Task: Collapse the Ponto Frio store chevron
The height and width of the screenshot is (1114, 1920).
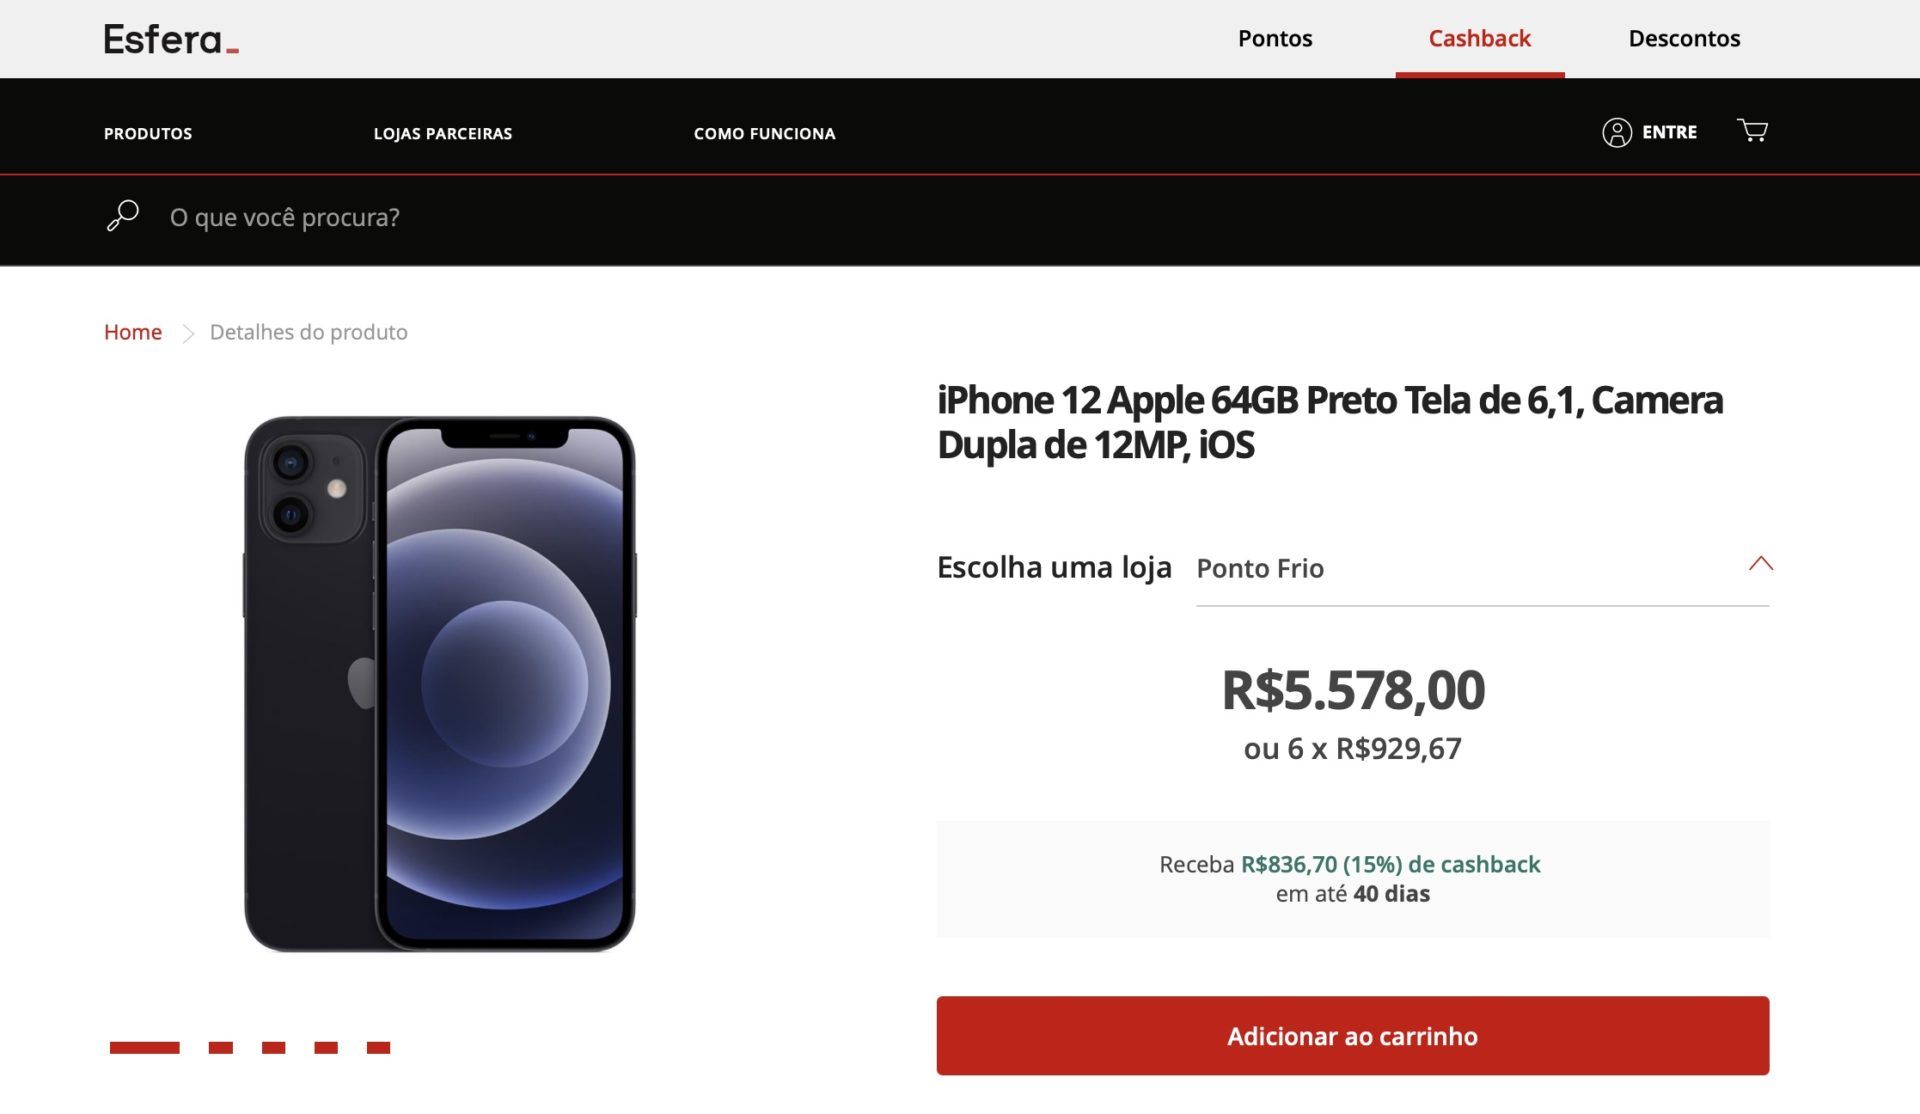Action: 1760,564
